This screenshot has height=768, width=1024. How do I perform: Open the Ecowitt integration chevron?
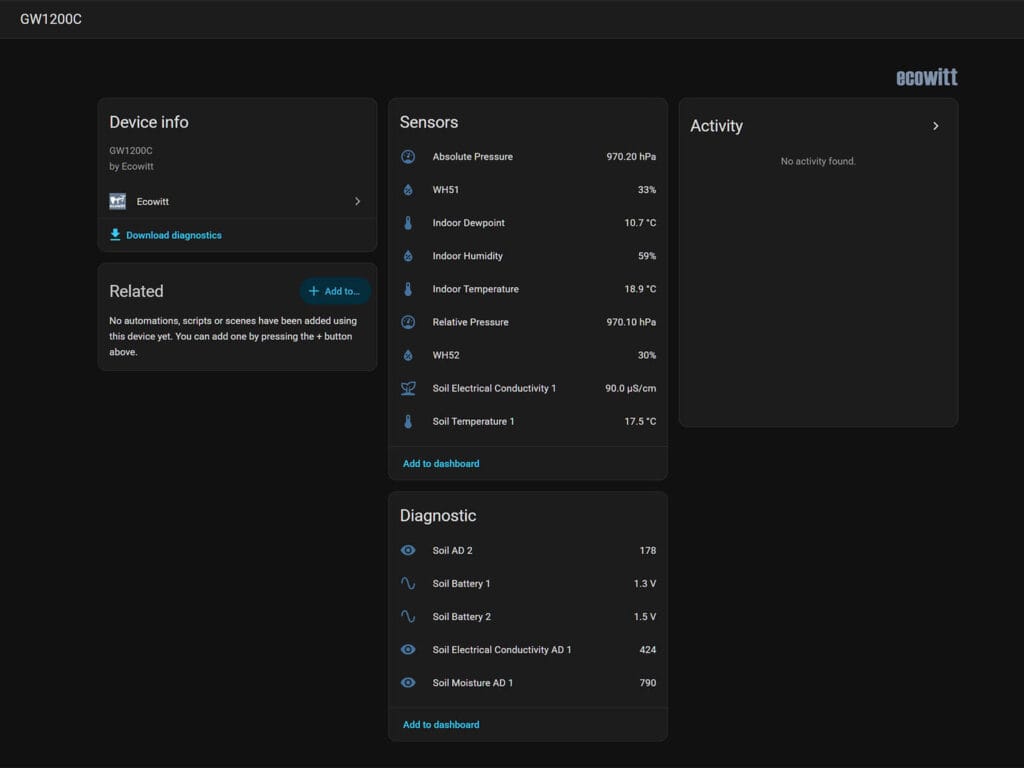[357, 201]
